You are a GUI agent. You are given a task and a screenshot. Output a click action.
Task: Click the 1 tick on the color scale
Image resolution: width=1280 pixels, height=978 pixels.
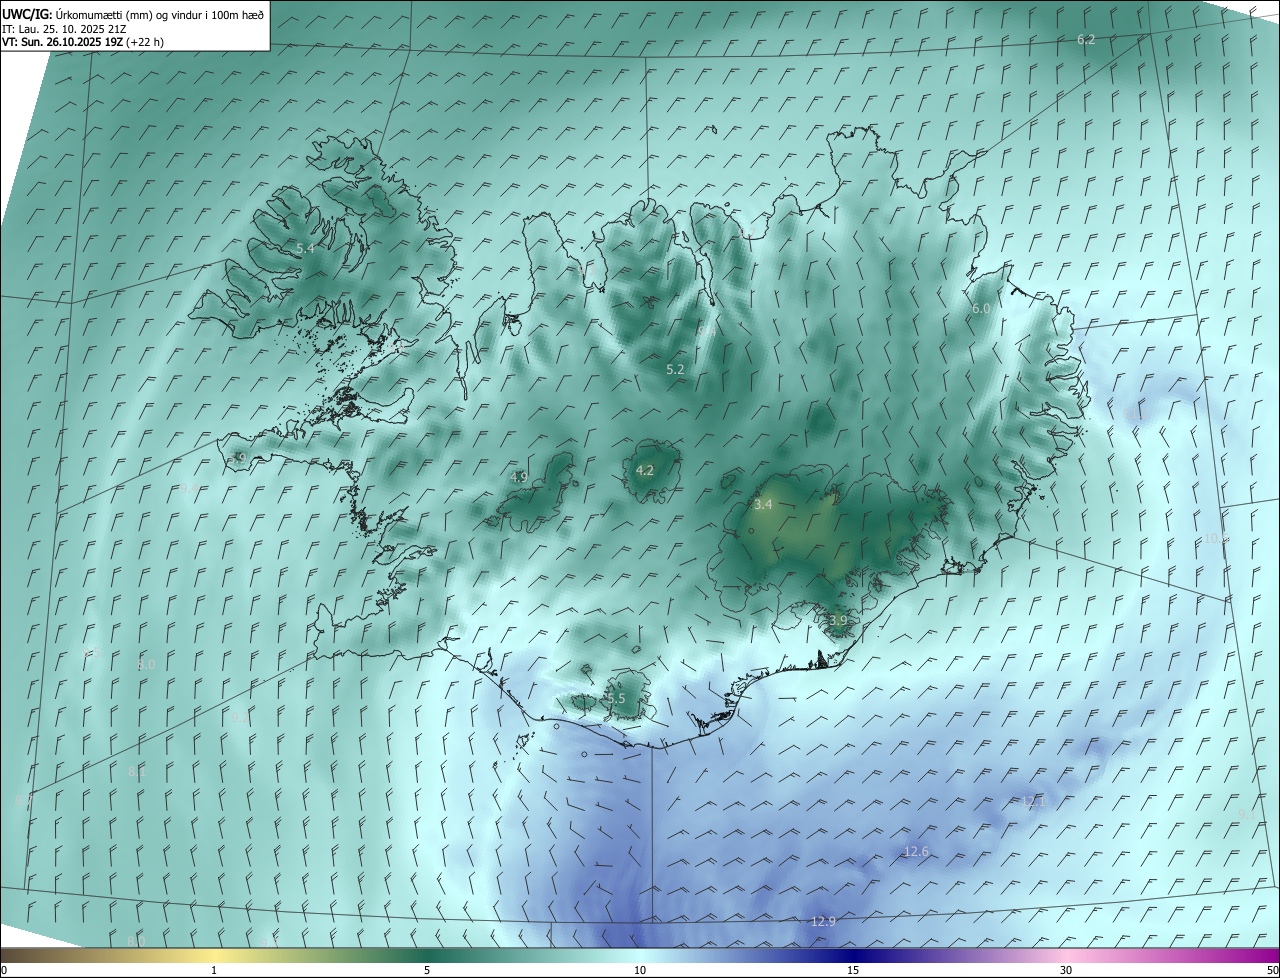click(214, 970)
